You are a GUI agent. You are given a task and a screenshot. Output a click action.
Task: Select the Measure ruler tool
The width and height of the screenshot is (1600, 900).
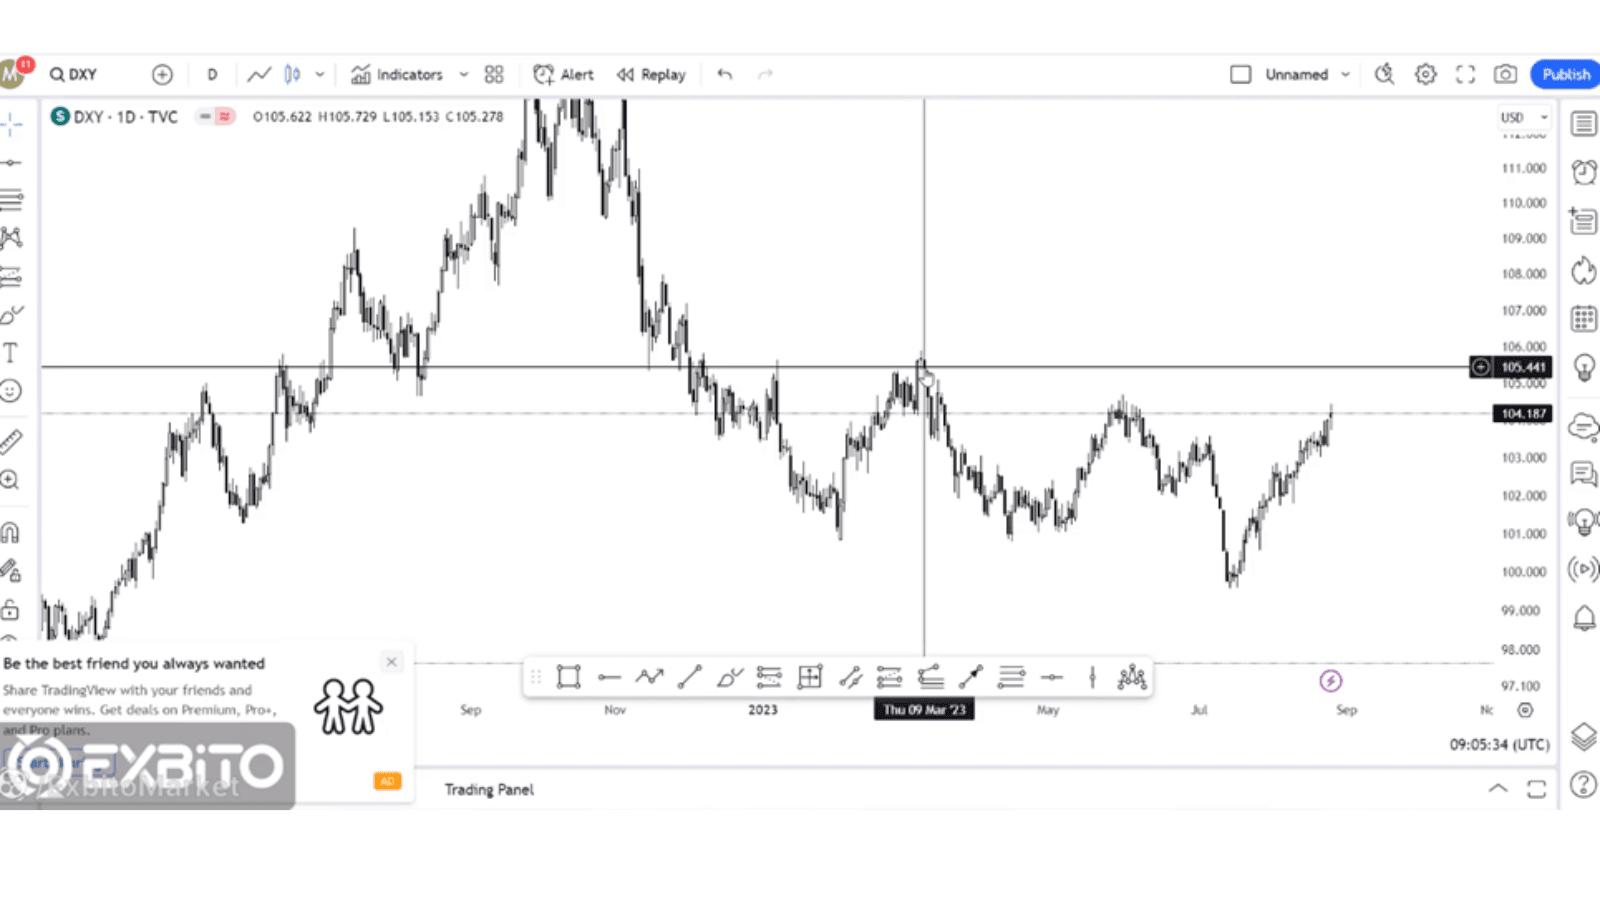11,441
